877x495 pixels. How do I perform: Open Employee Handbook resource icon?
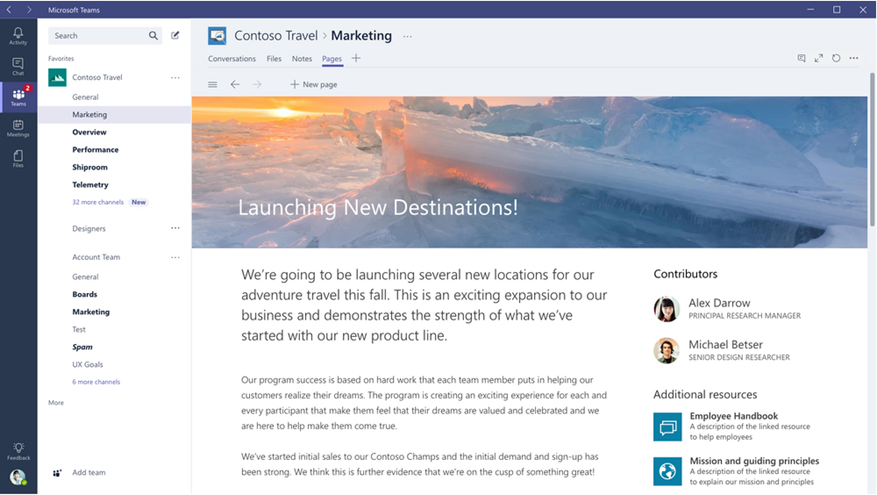pos(667,427)
